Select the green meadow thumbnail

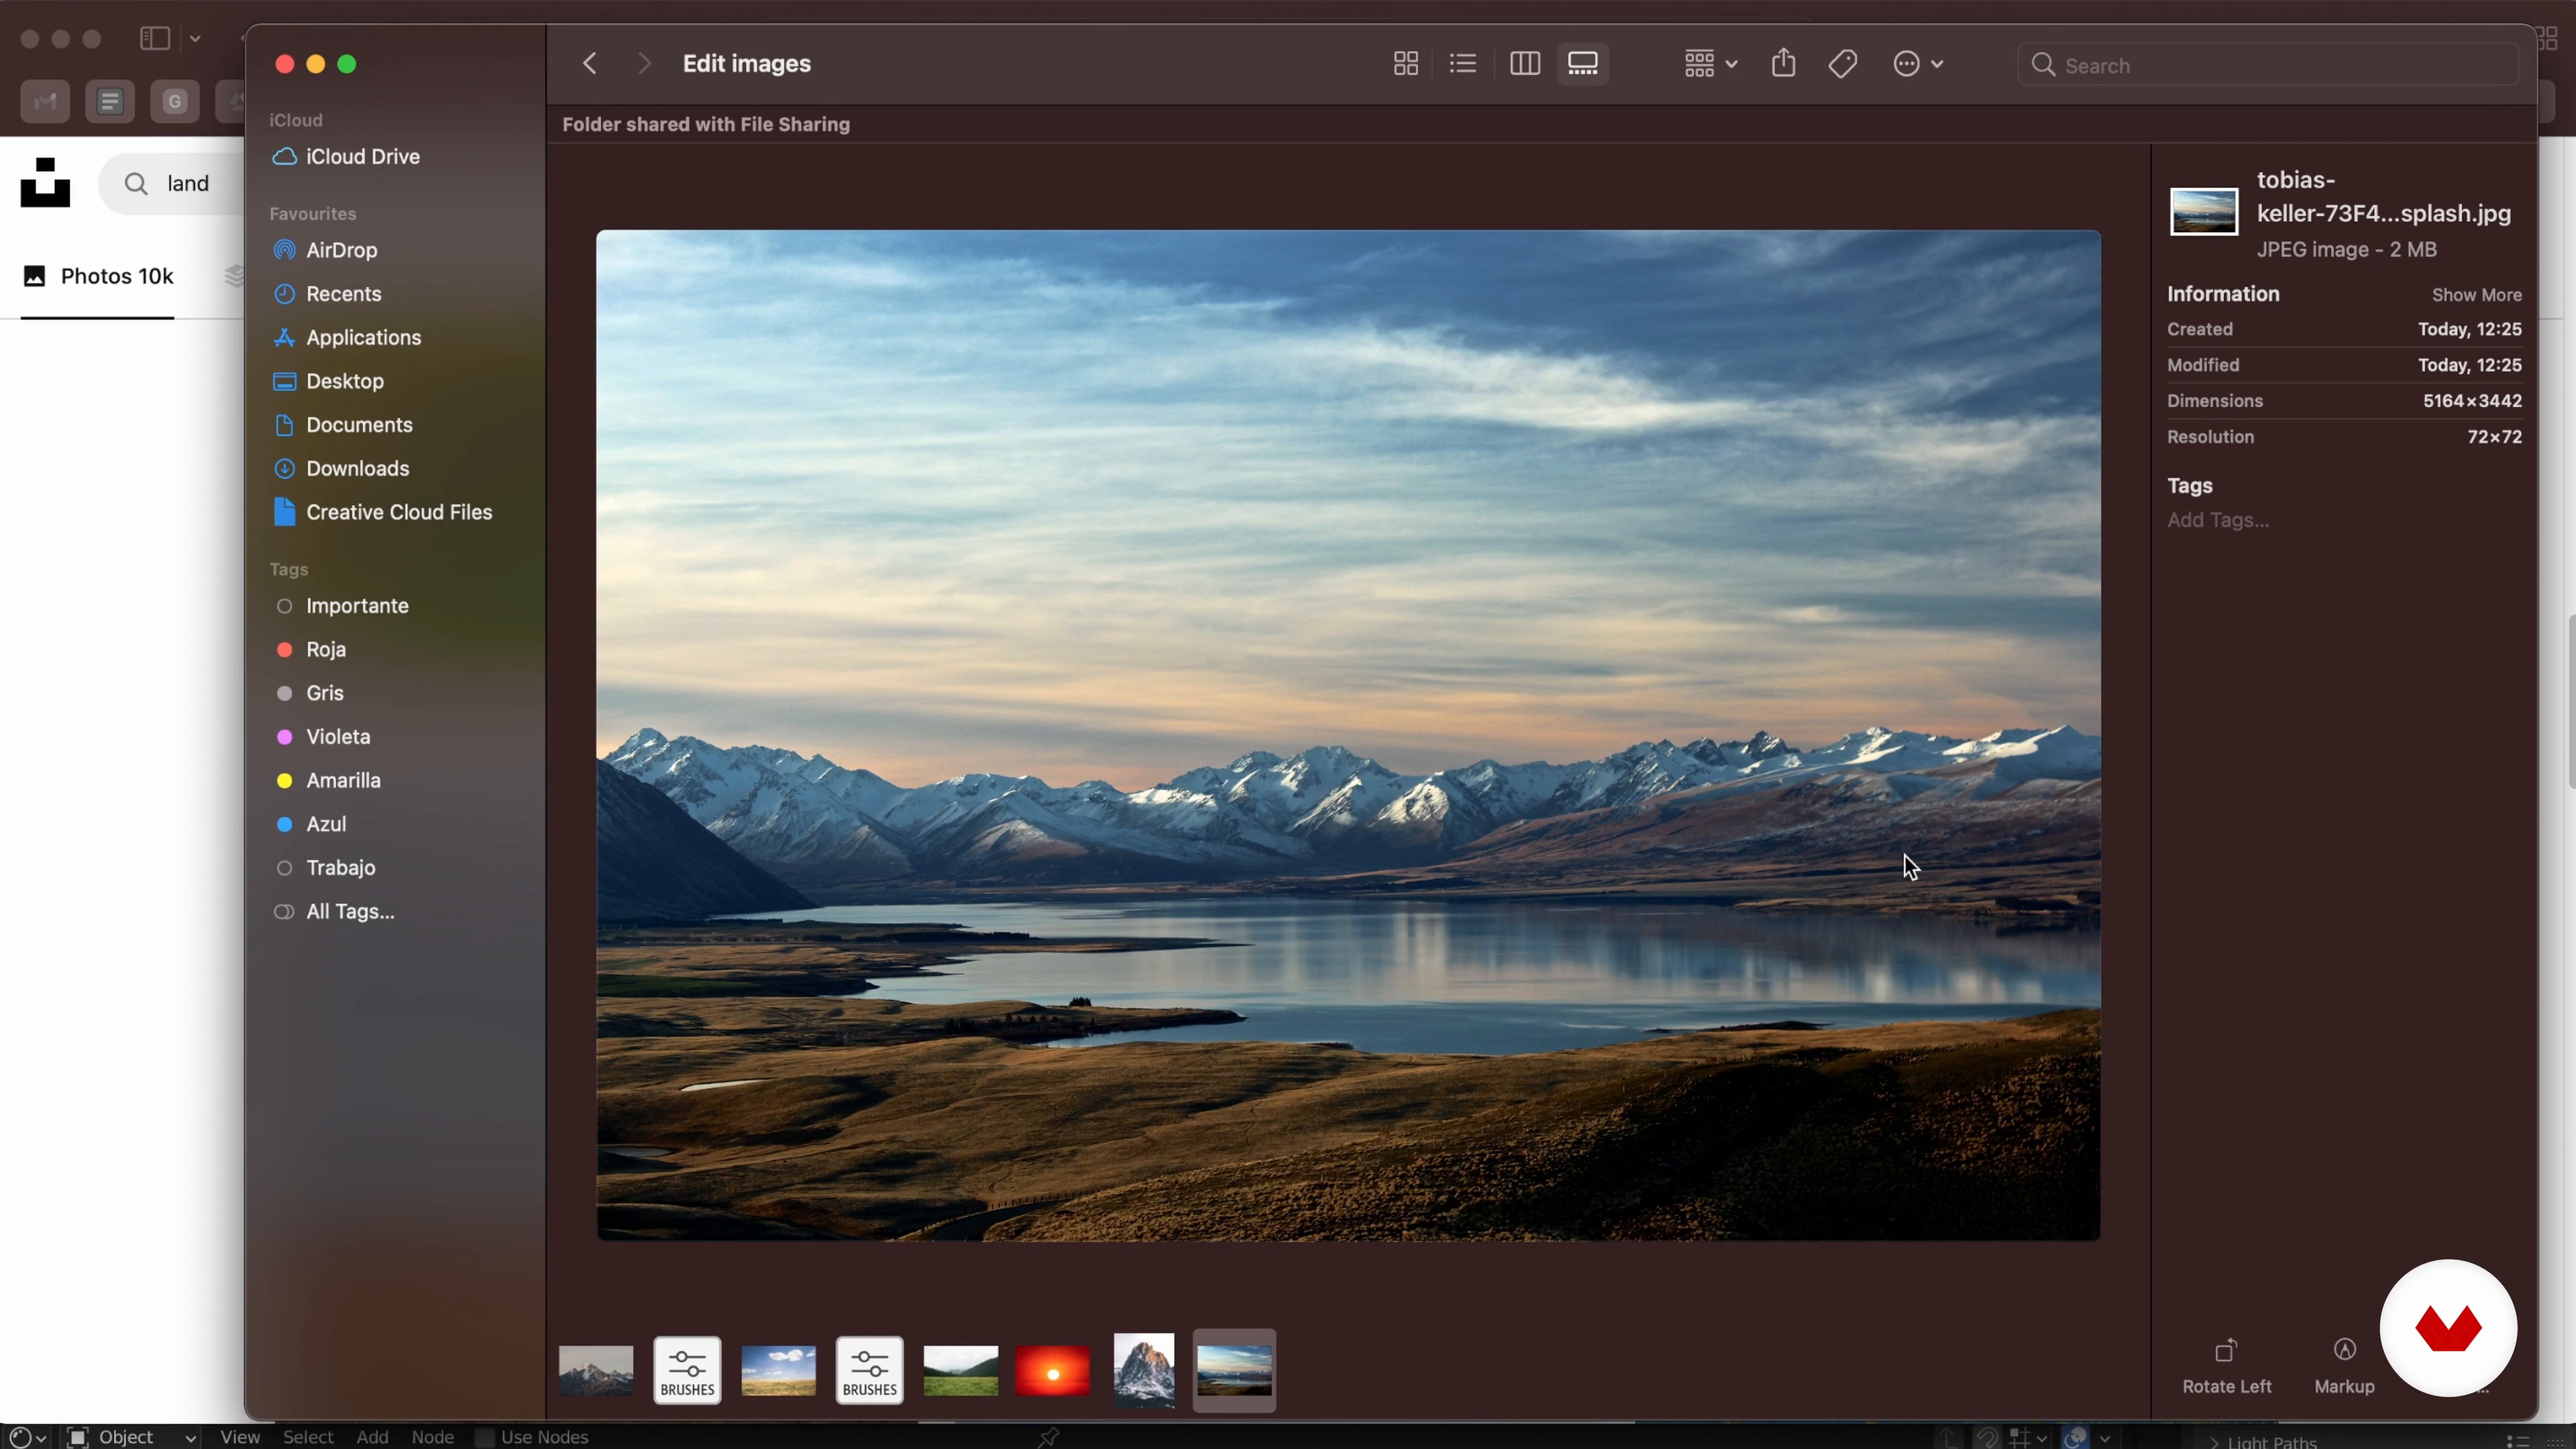coord(960,1370)
